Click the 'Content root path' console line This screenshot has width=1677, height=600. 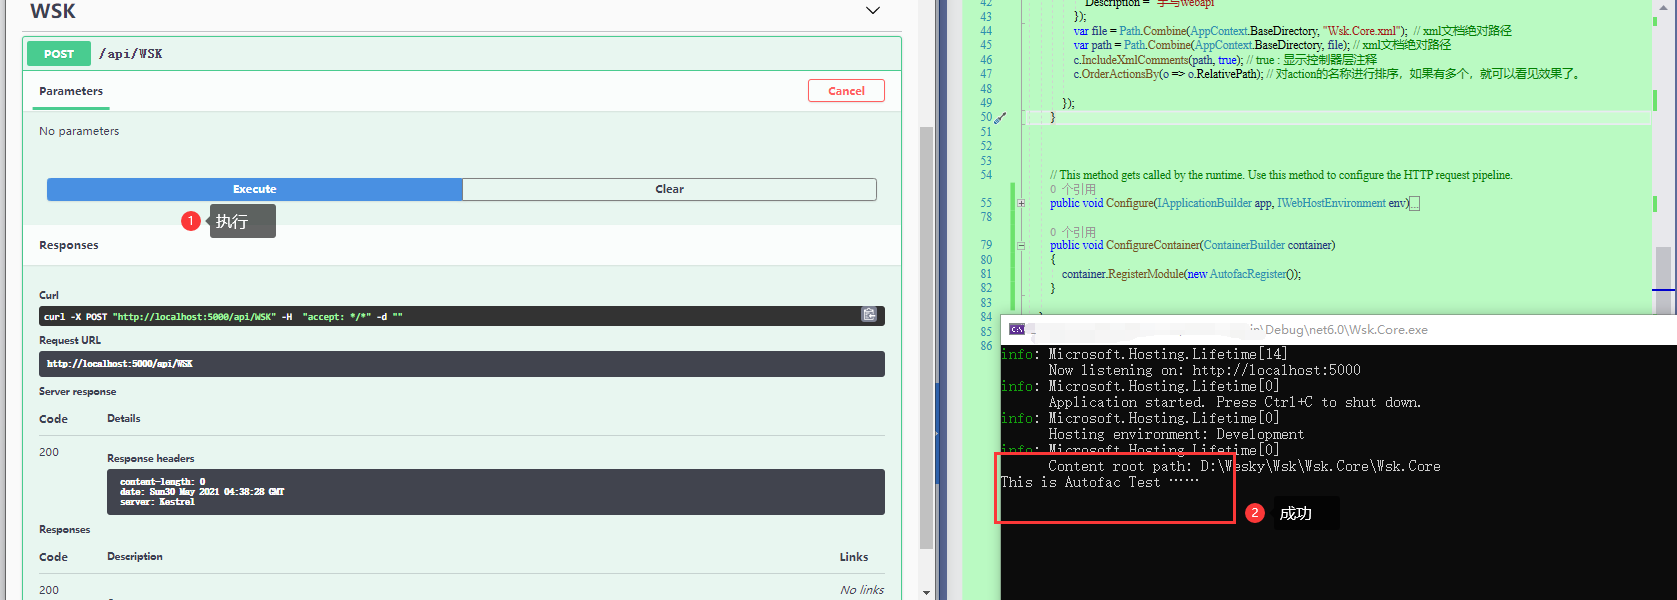coord(1244,466)
